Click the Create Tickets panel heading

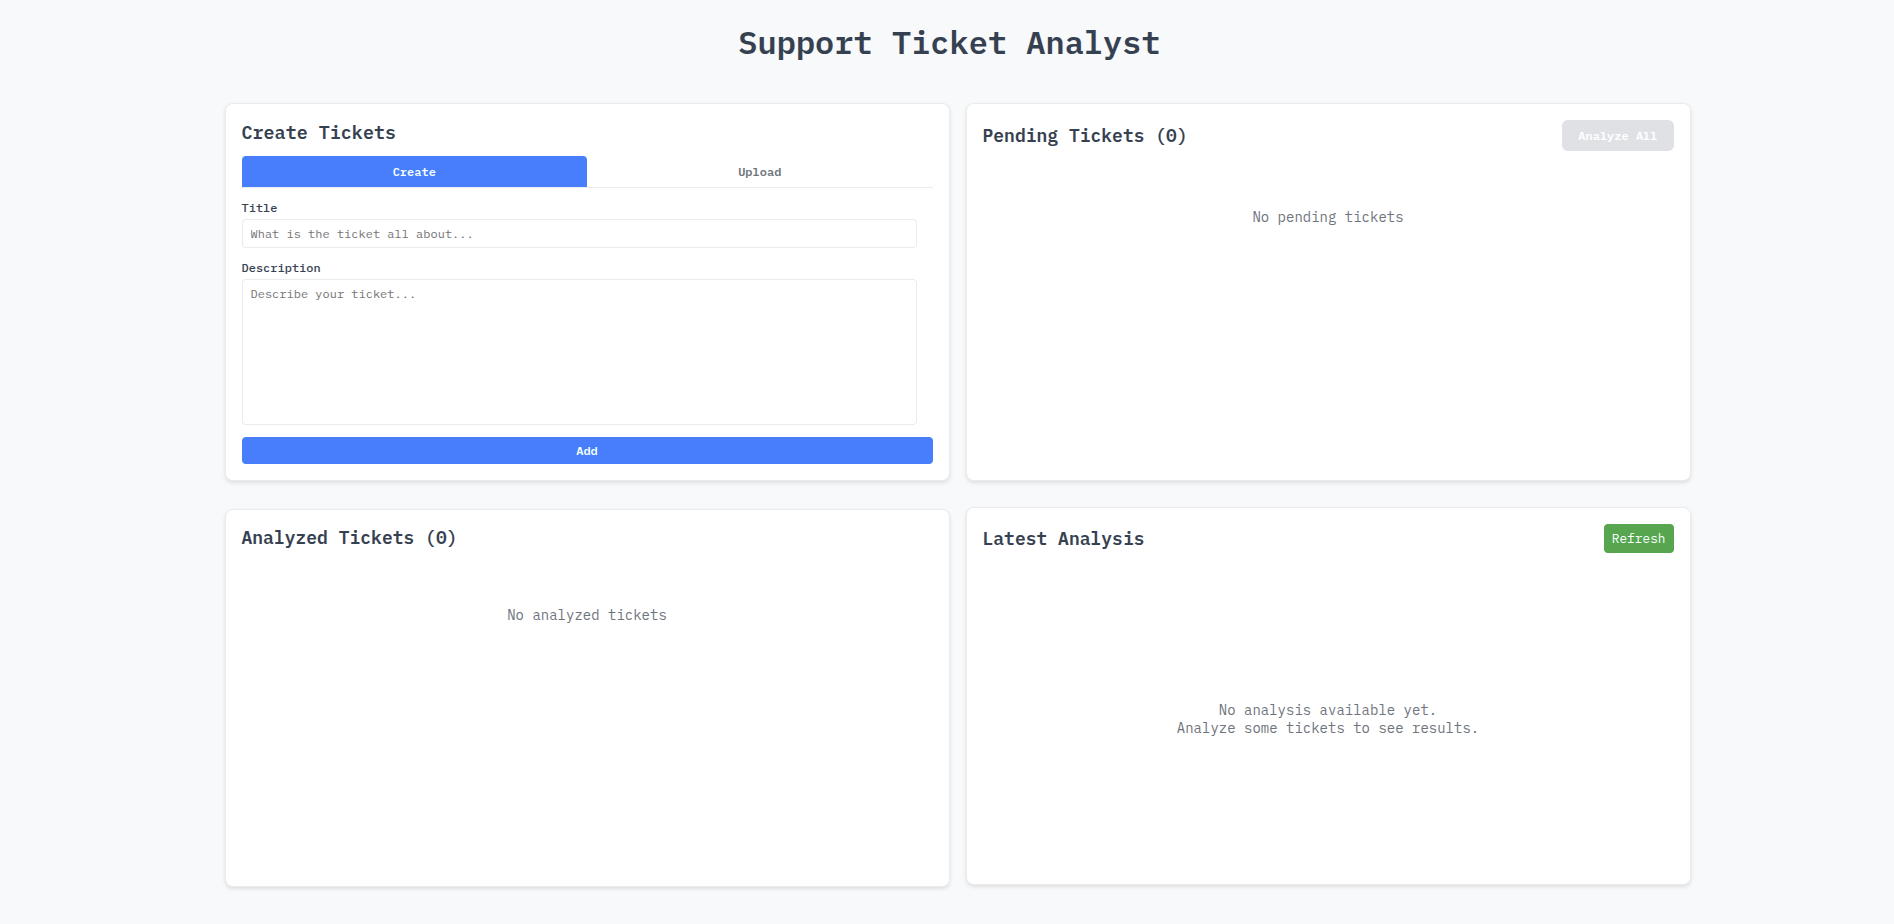click(318, 133)
